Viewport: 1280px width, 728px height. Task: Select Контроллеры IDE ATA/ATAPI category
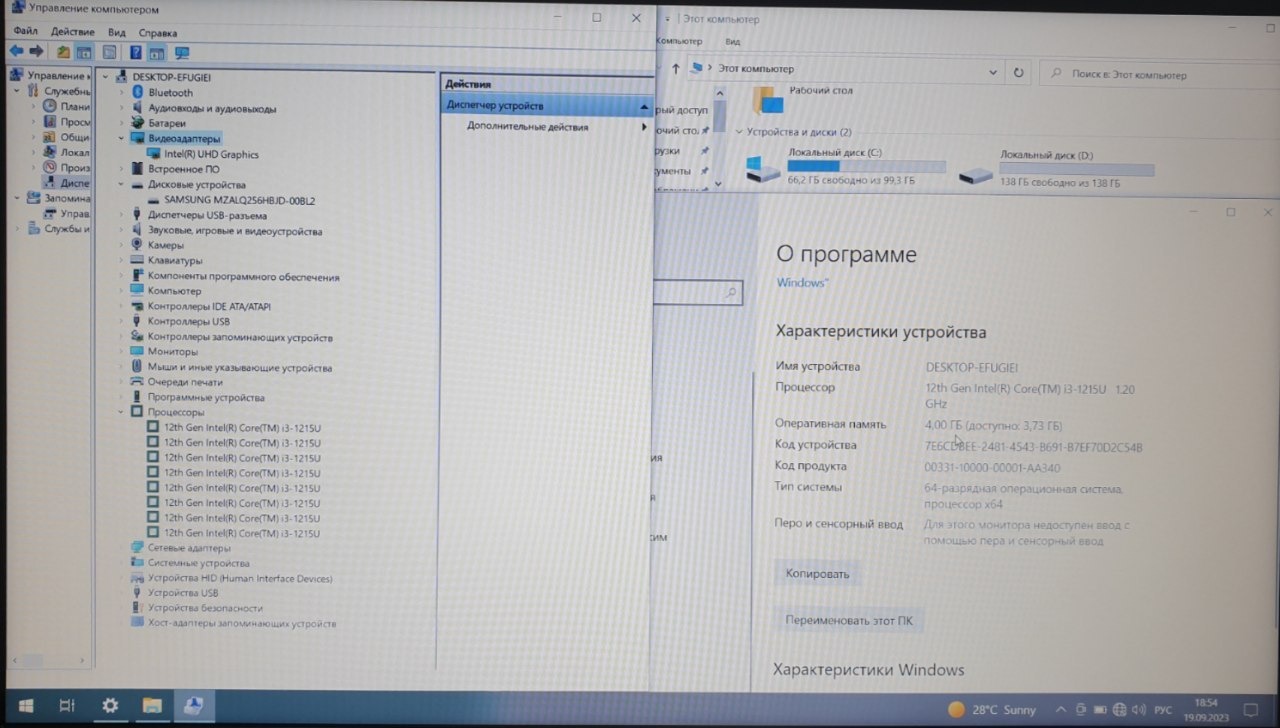coord(209,306)
